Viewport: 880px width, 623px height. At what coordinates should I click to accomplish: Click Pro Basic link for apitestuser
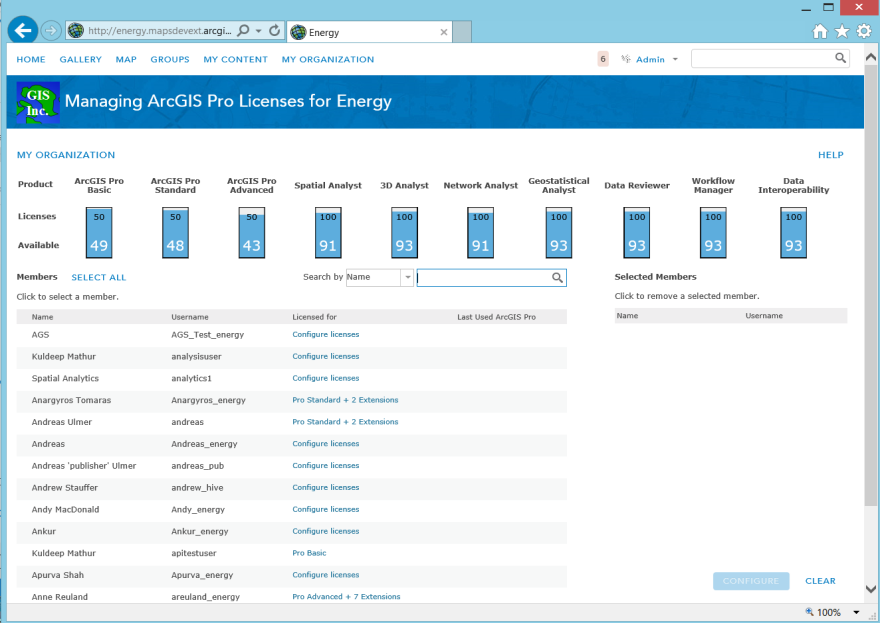(309, 553)
